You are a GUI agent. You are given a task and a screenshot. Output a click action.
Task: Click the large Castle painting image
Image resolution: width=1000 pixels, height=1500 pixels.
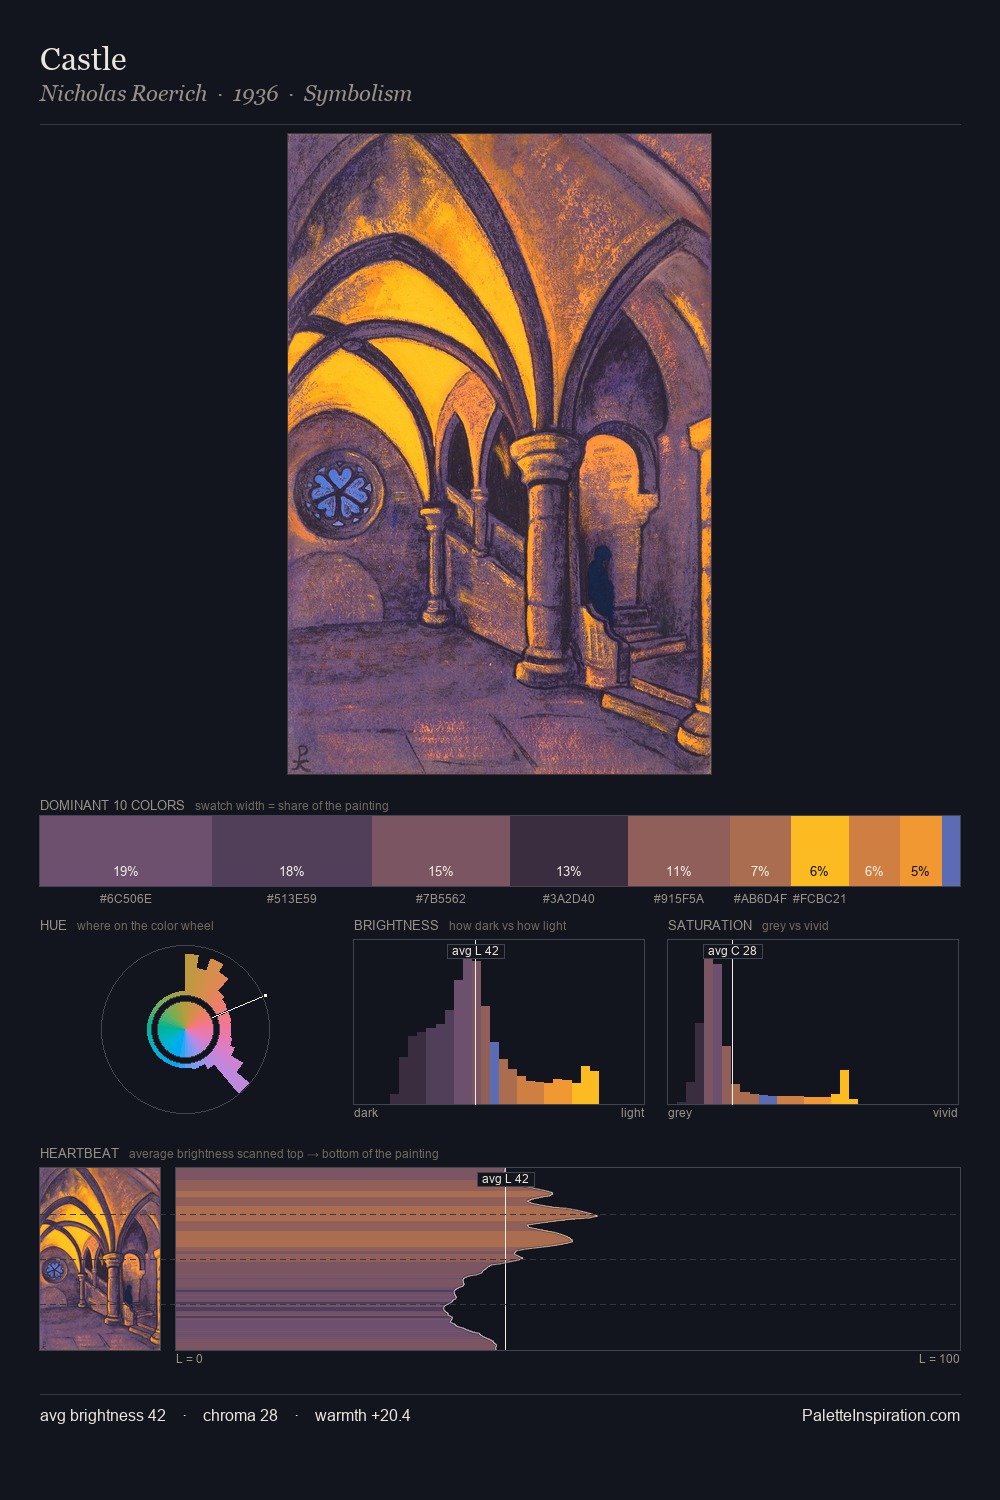point(499,454)
